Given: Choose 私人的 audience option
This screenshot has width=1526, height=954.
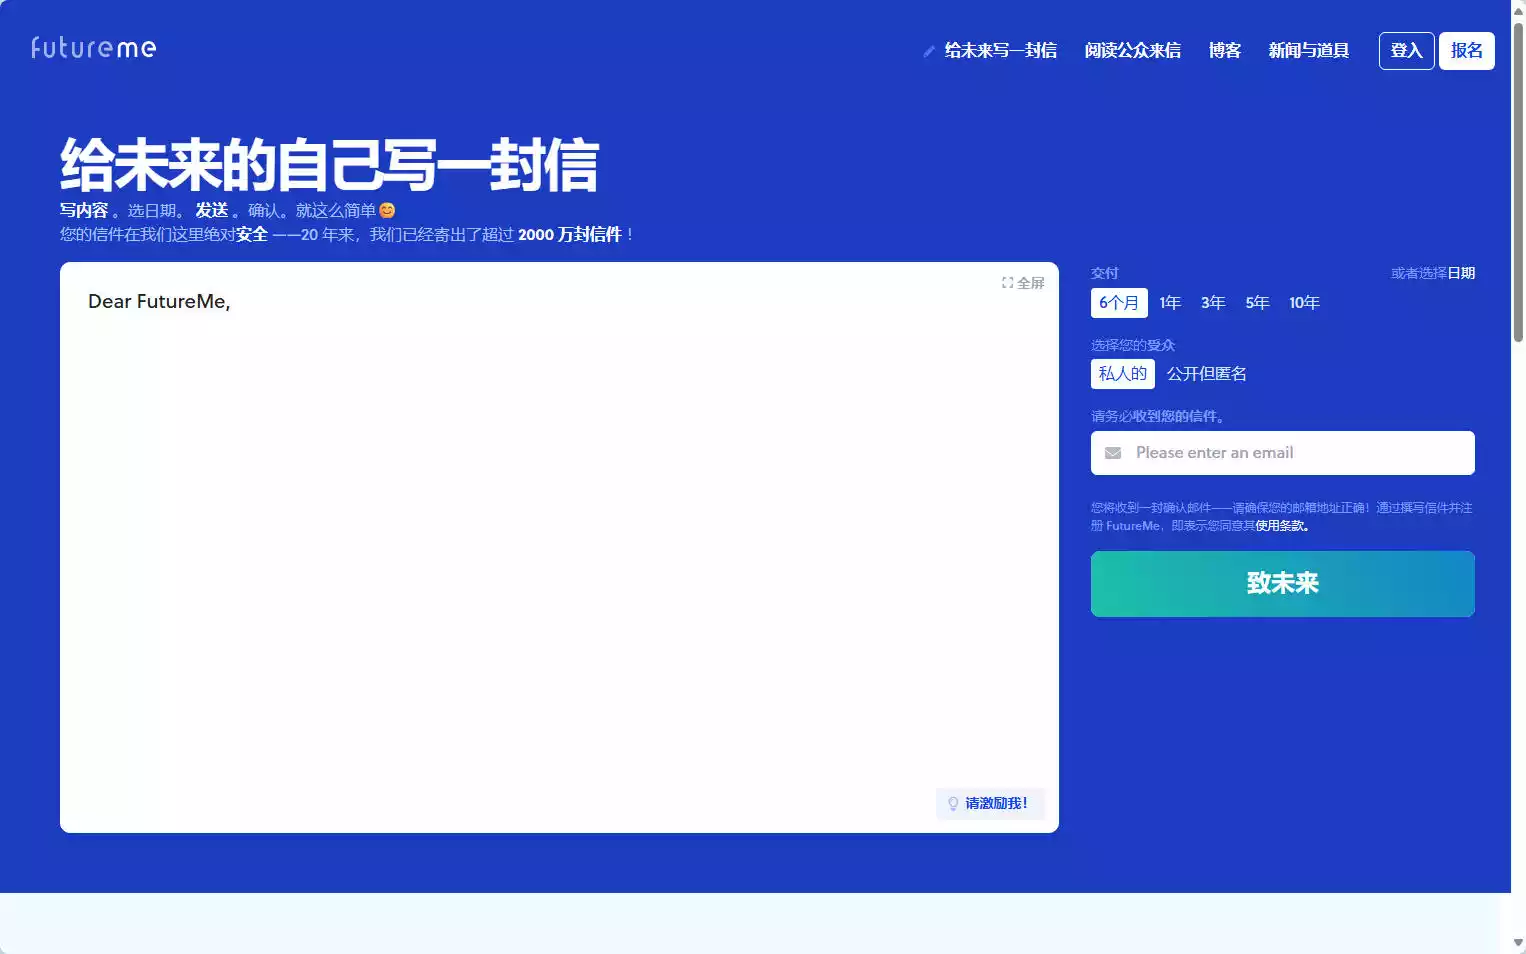Looking at the screenshot, I should (x=1123, y=374).
